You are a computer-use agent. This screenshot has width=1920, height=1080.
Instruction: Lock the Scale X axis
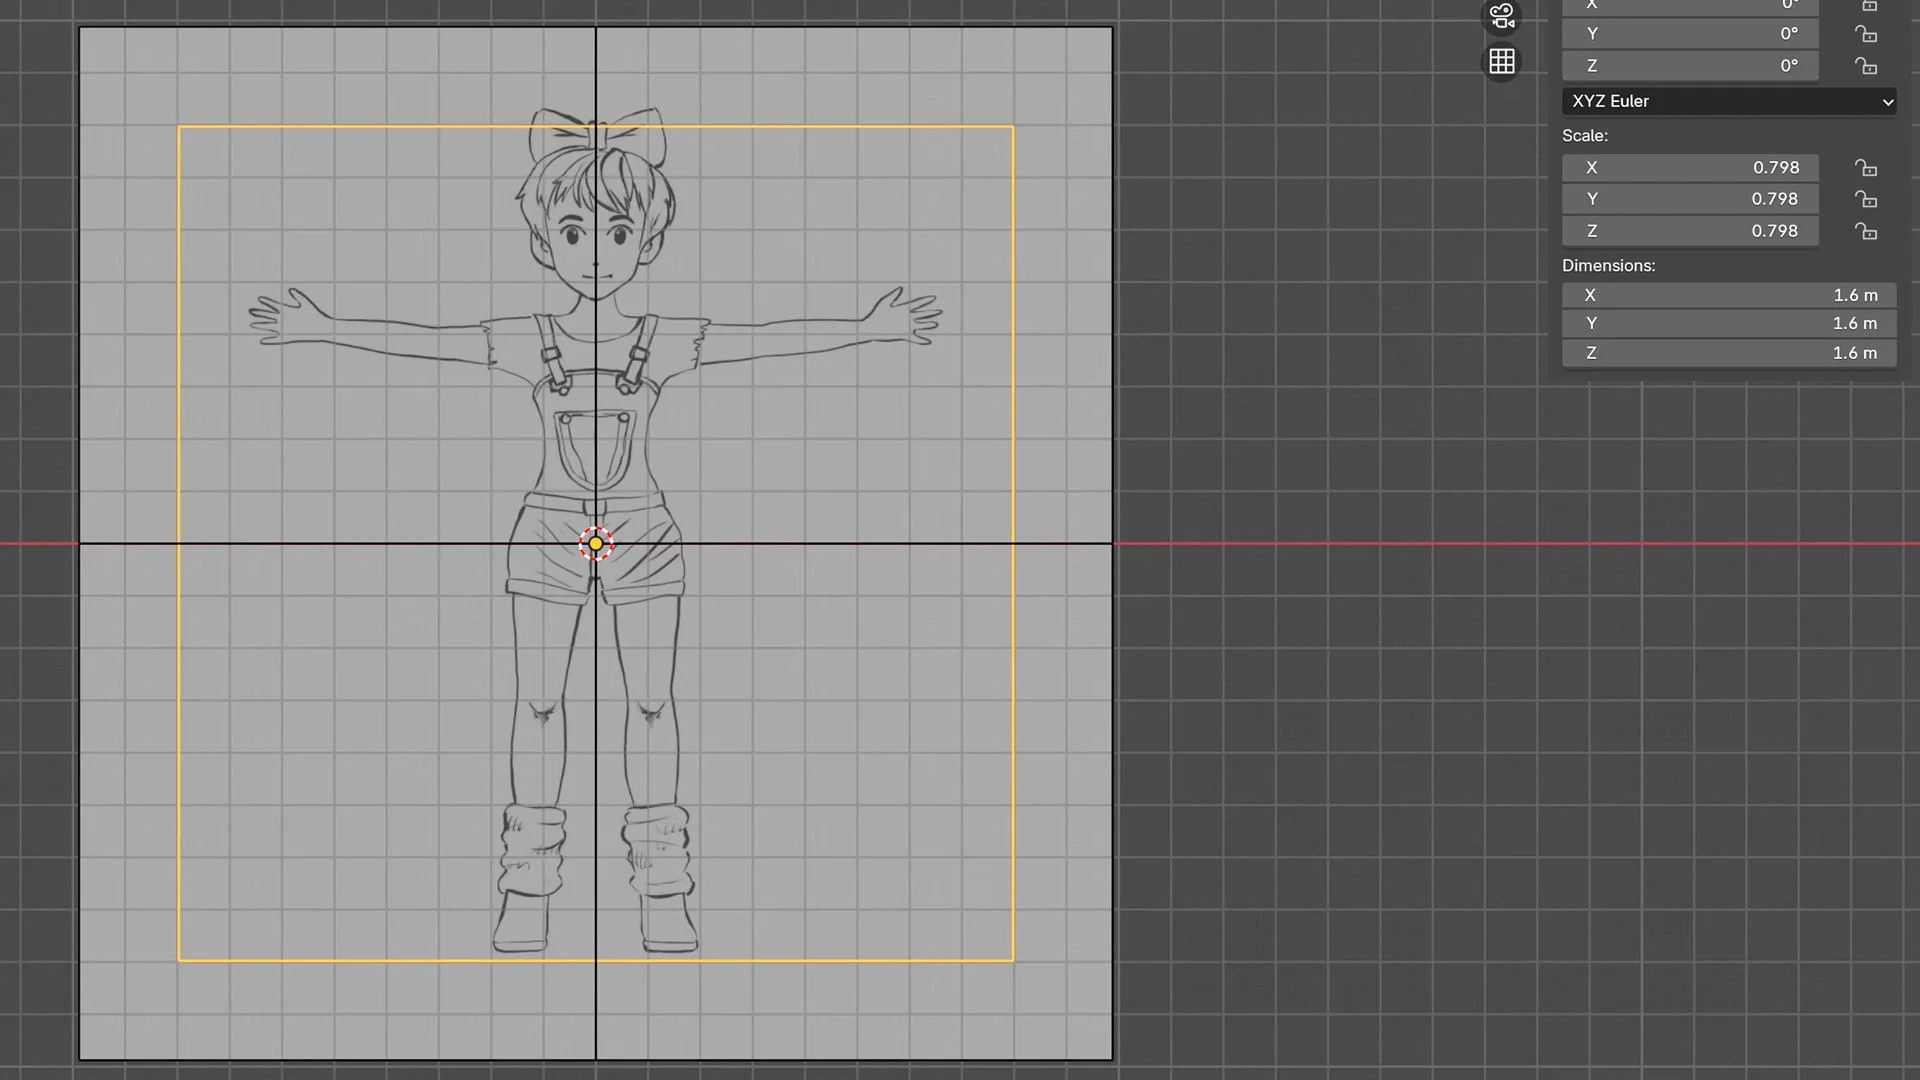point(1865,168)
